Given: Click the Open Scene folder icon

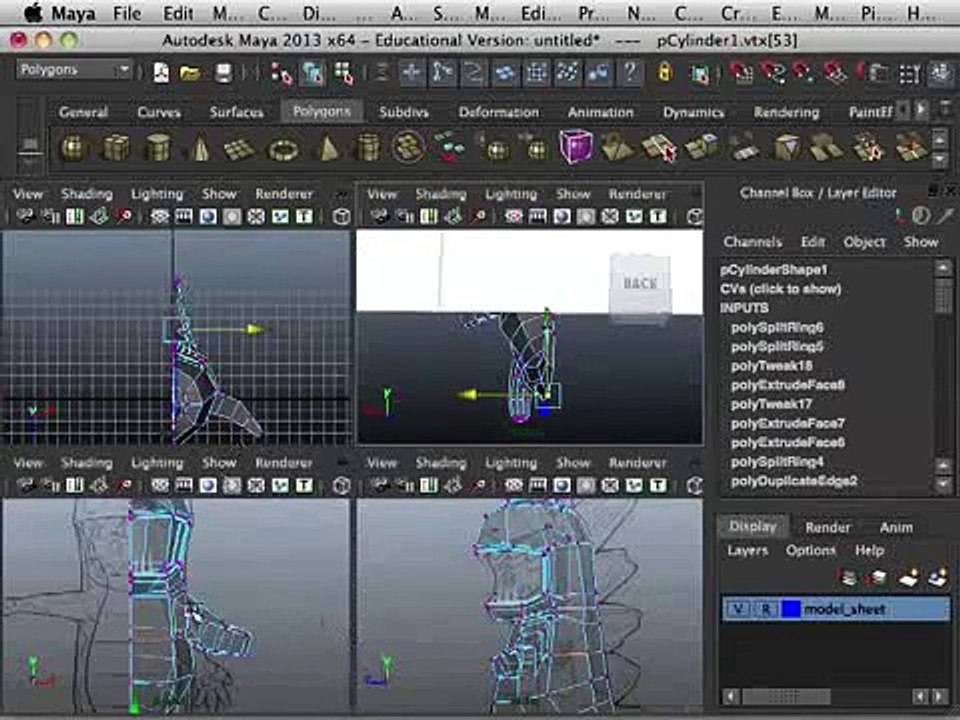Looking at the screenshot, I should [x=190, y=74].
